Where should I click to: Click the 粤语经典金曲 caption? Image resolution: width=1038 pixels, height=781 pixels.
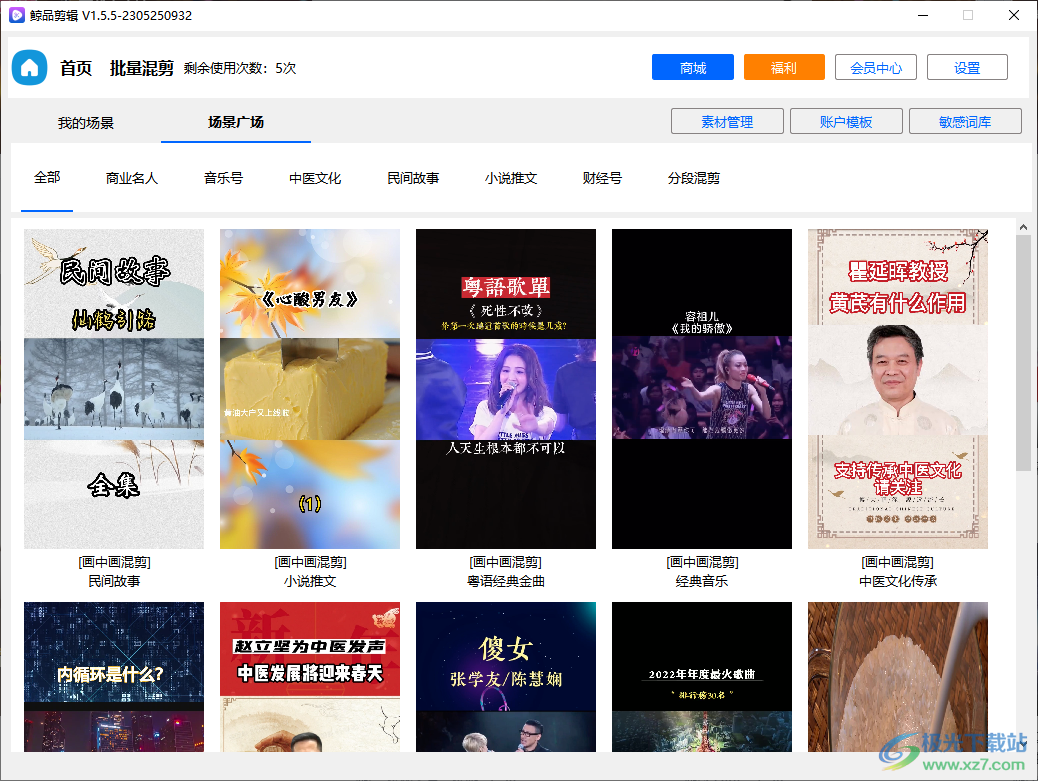(506, 581)
